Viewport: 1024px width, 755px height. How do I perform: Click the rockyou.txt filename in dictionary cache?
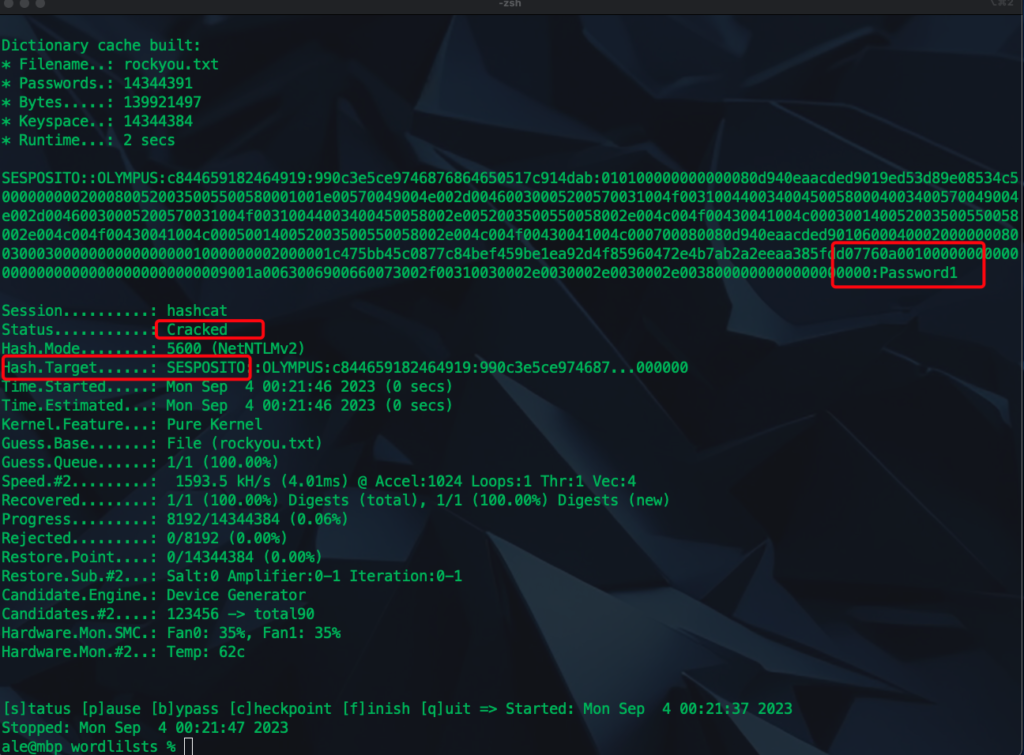pyautogui.click(x=171, y=65)
